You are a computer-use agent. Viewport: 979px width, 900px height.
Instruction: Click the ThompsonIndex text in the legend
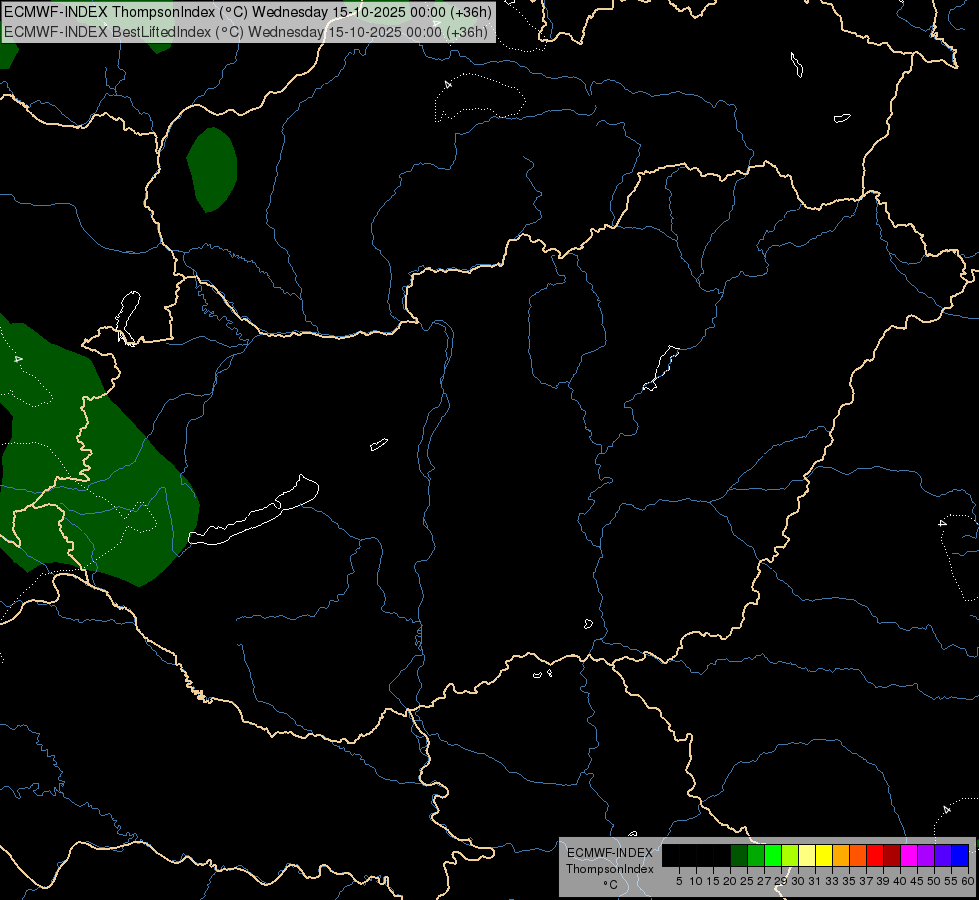point(609,869)
